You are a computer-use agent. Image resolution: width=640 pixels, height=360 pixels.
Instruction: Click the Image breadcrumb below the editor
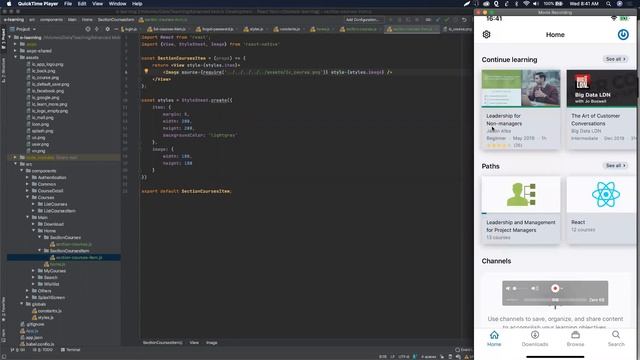(211, 342)
